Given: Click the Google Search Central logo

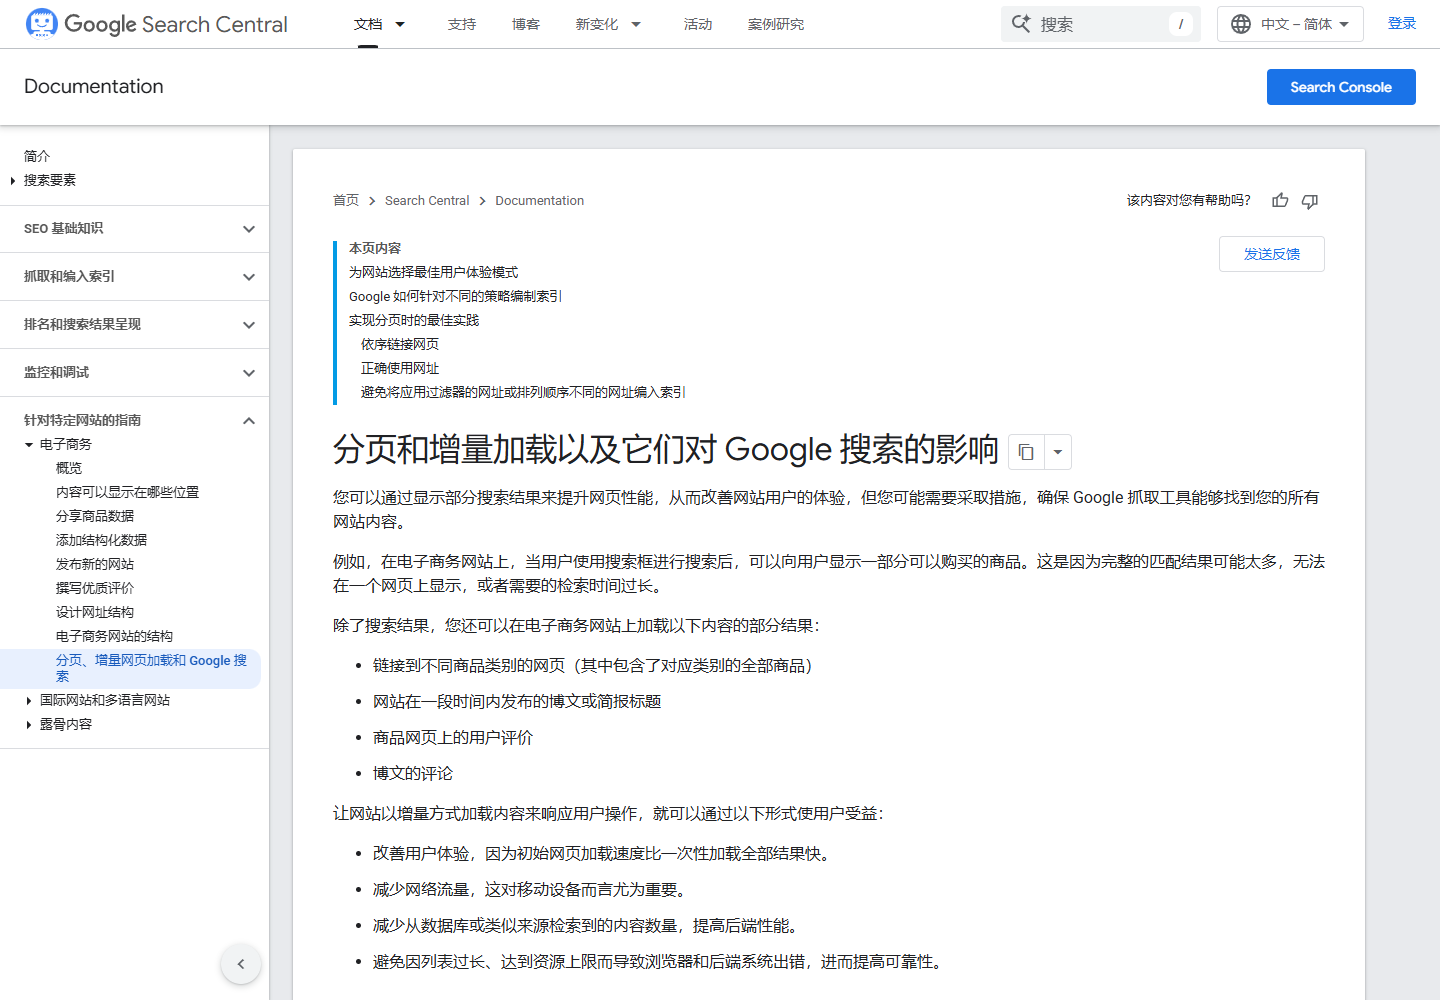Looking at the screenshot, I should (156, 24).
